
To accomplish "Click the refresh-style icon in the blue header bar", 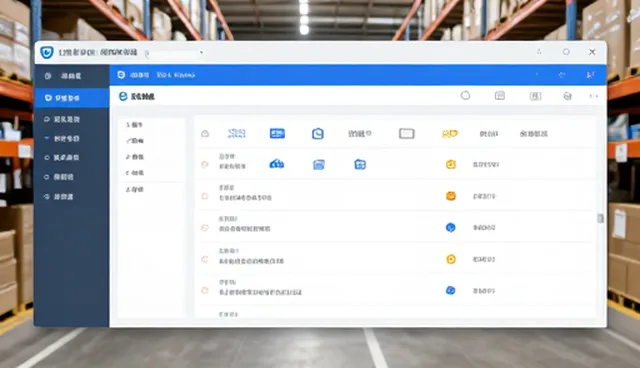I will click(x=562, y=75).
